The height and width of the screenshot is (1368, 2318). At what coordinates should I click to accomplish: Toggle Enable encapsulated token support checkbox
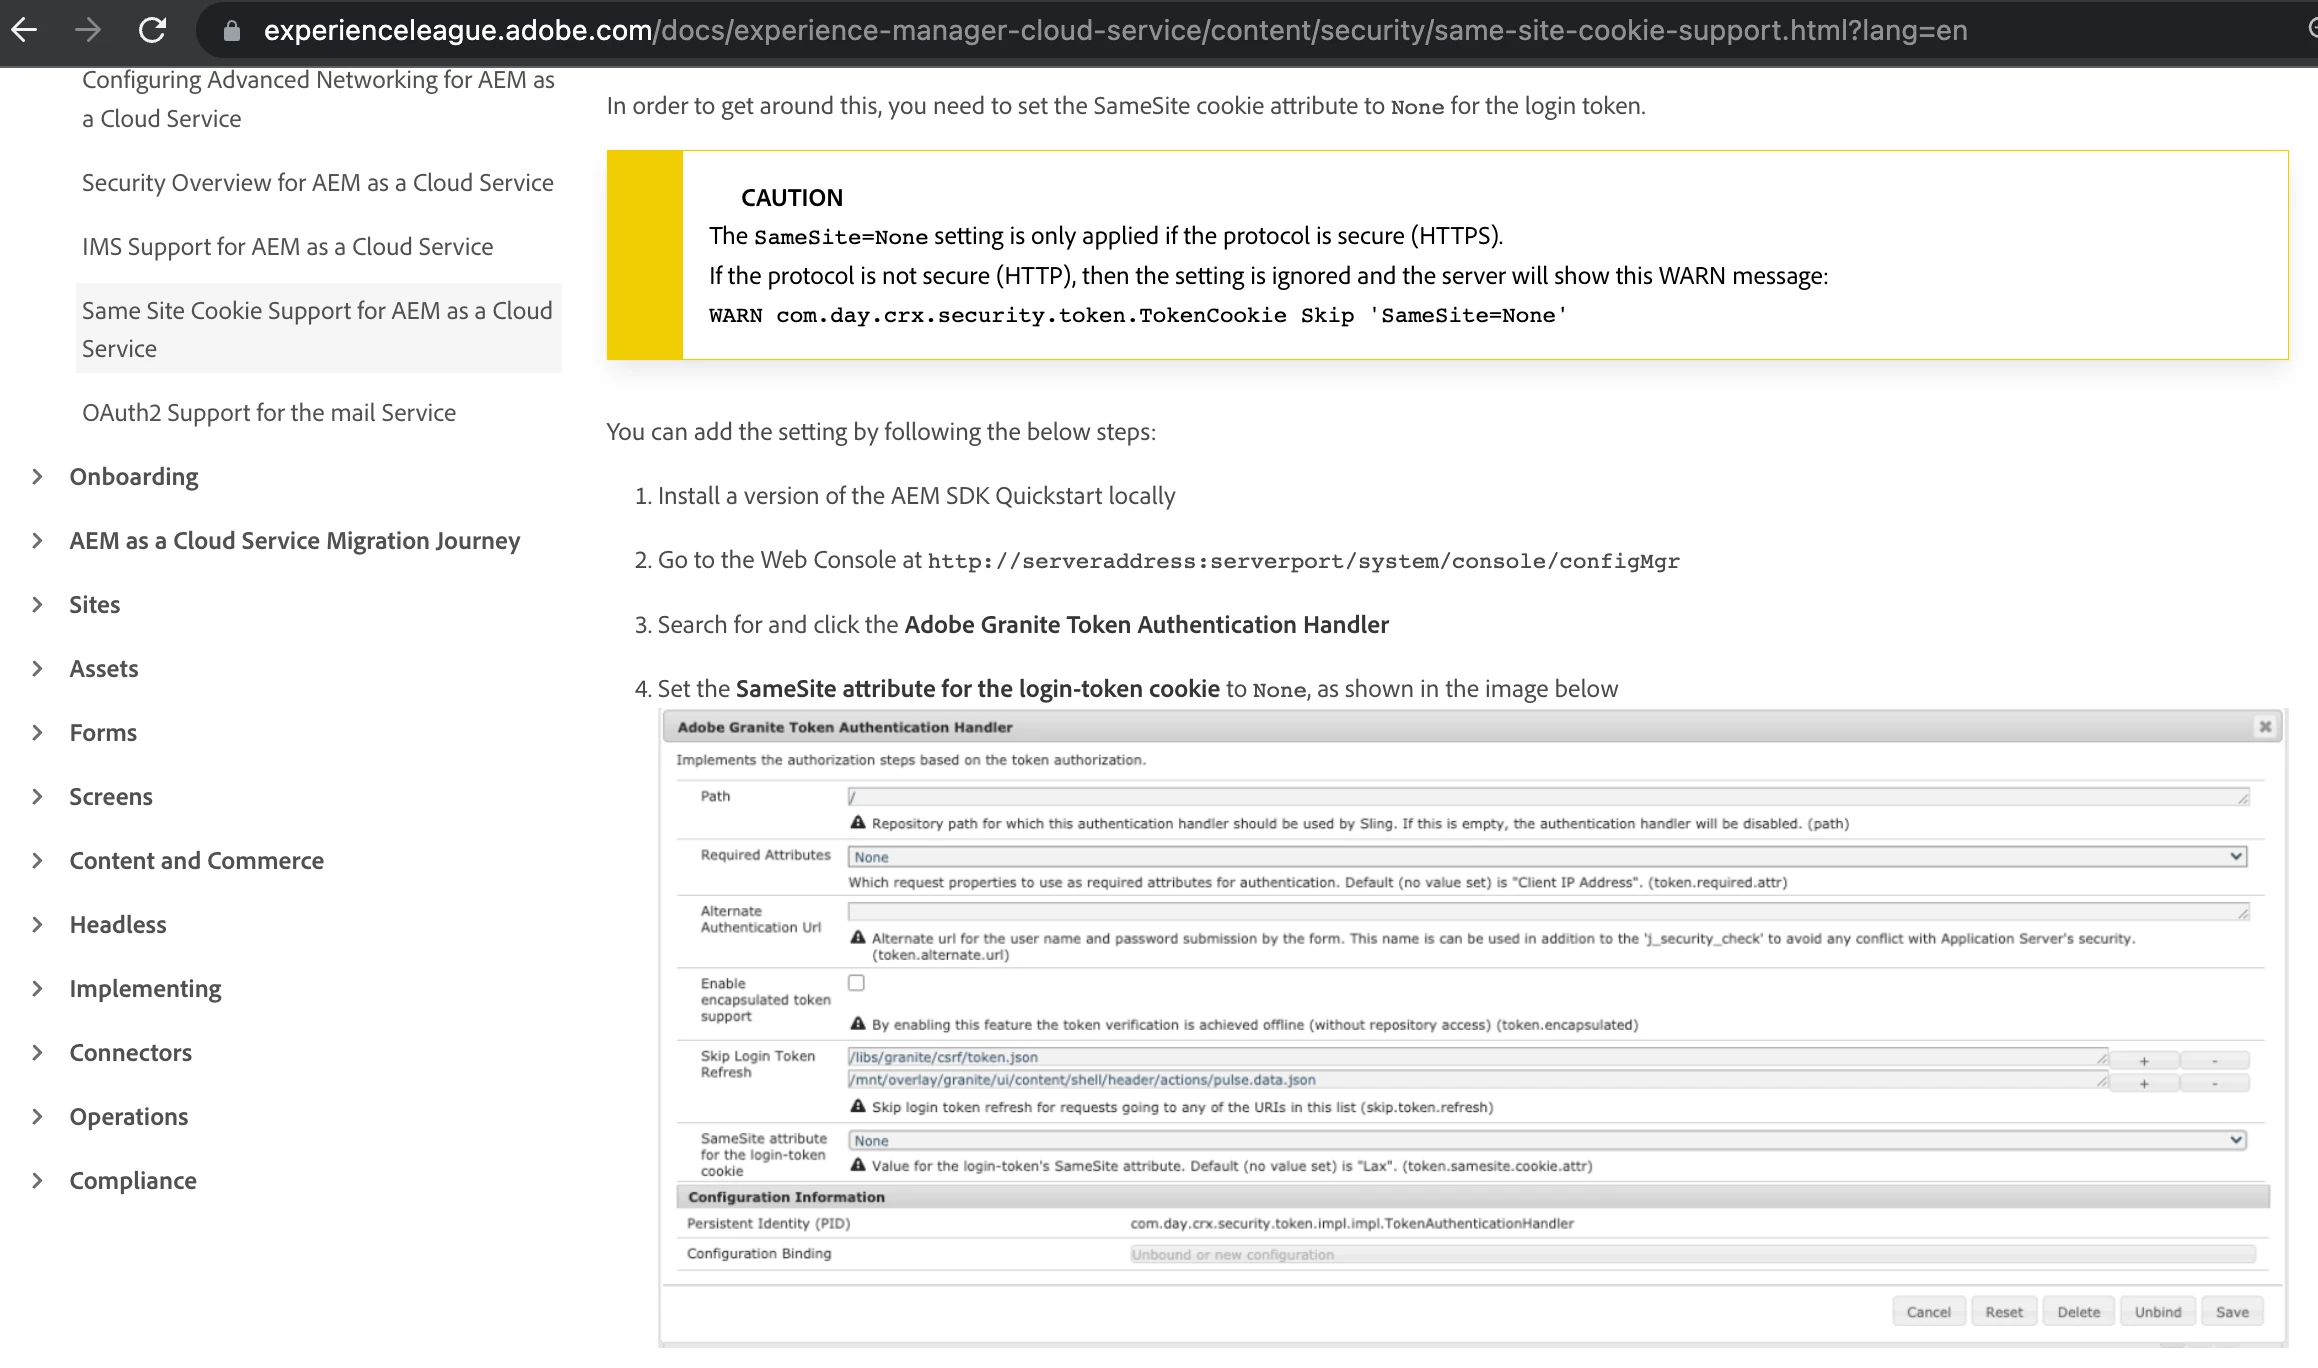(856, 983)
